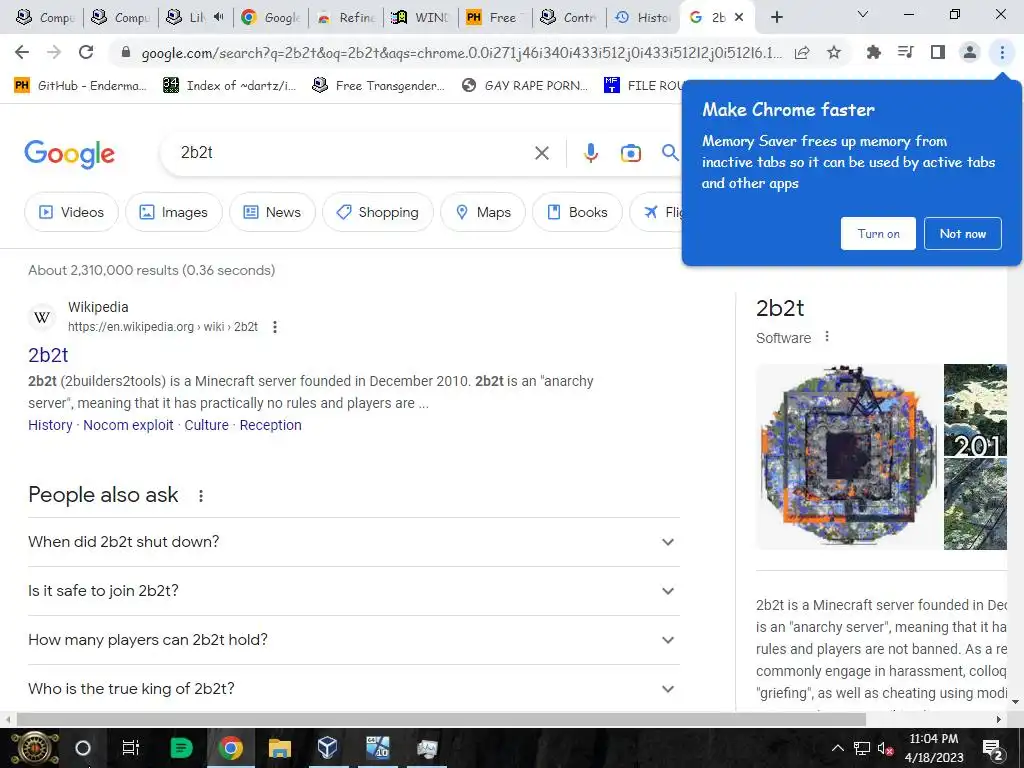Open the 2b2t Wikipedia result title
This screenshot has height=768, width=1024.
[48, 355]
